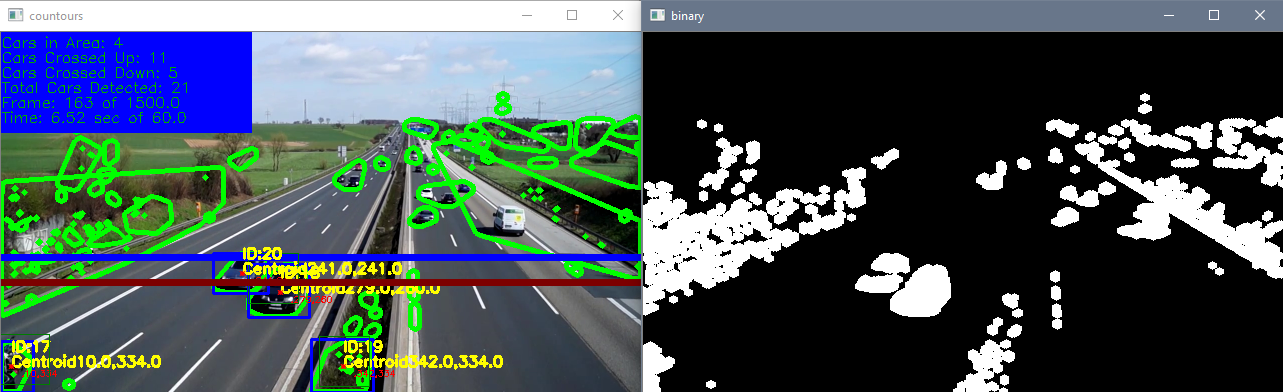Image resolution: width=1283 pixels, height=392 pixels.
Task: Close the countours window
Action: click(x=617, y=16)
